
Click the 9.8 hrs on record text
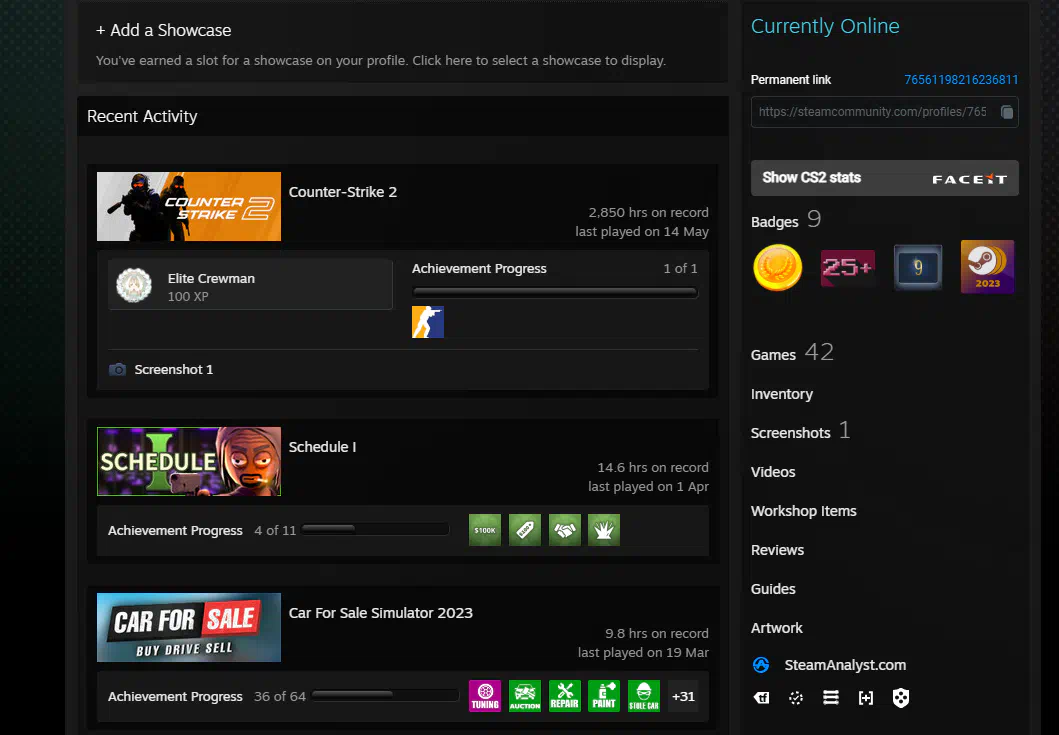[x=656, y=634]
